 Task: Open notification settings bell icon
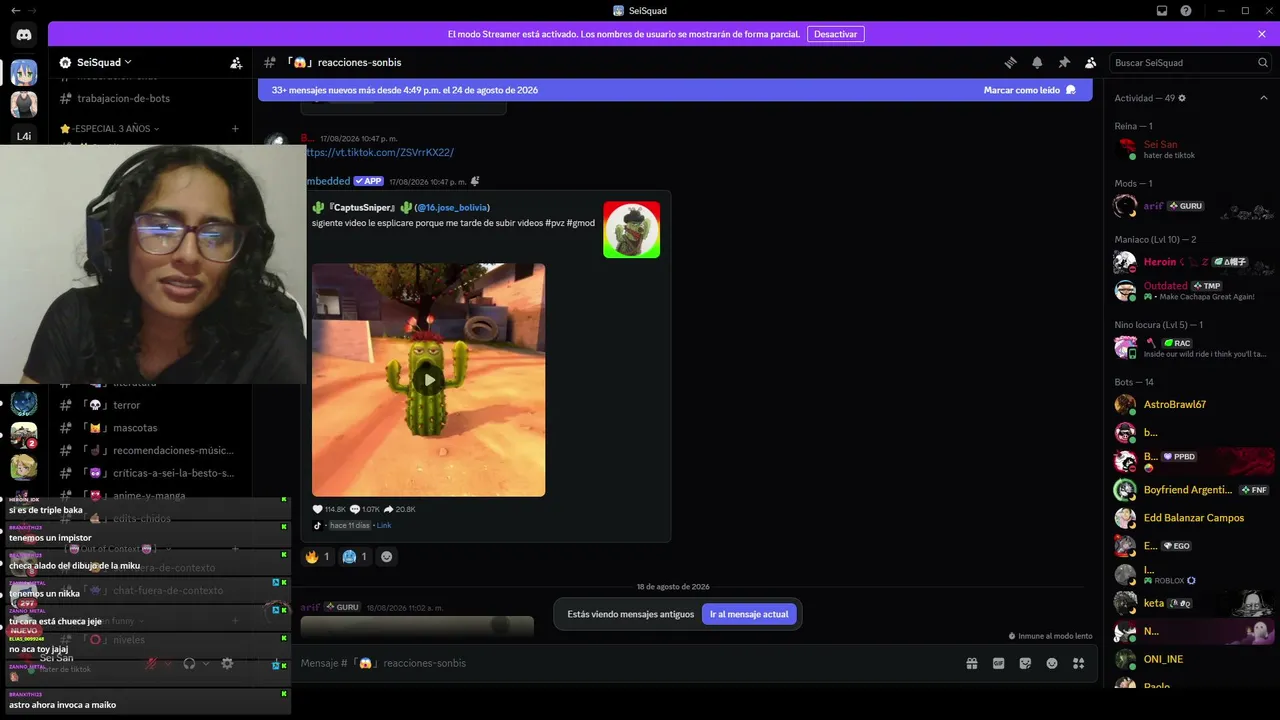1037,62
